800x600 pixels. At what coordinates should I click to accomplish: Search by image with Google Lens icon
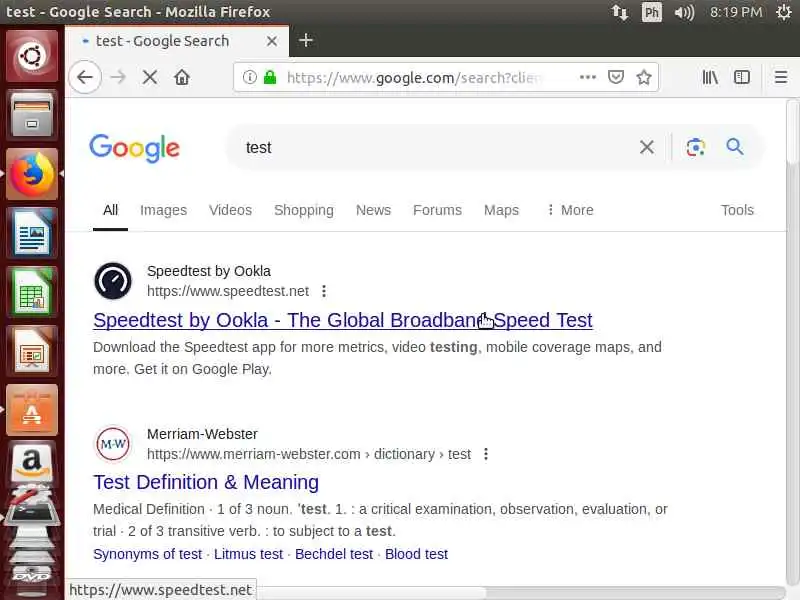(695, 147)
